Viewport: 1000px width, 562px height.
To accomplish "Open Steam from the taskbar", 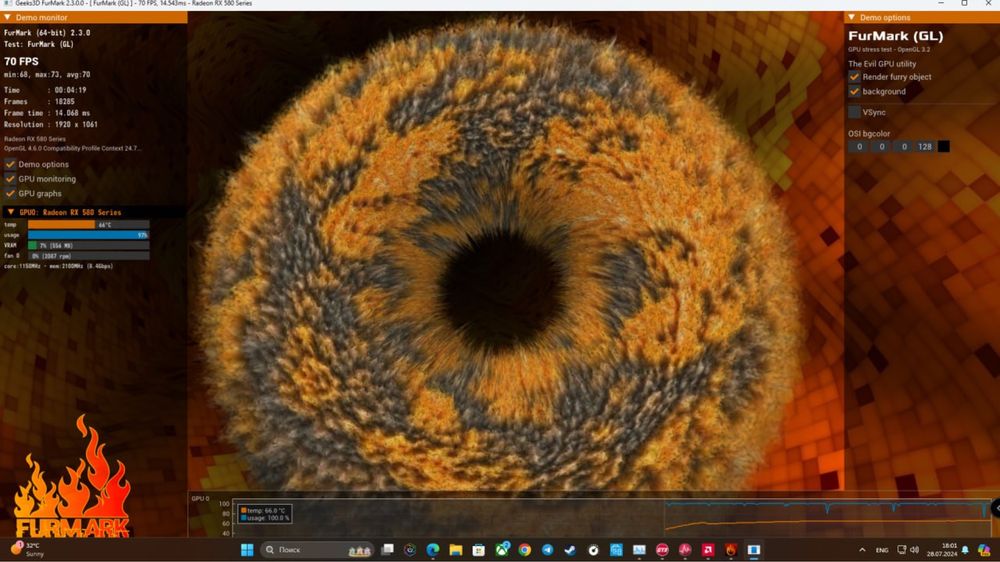I will click(570, 549).
